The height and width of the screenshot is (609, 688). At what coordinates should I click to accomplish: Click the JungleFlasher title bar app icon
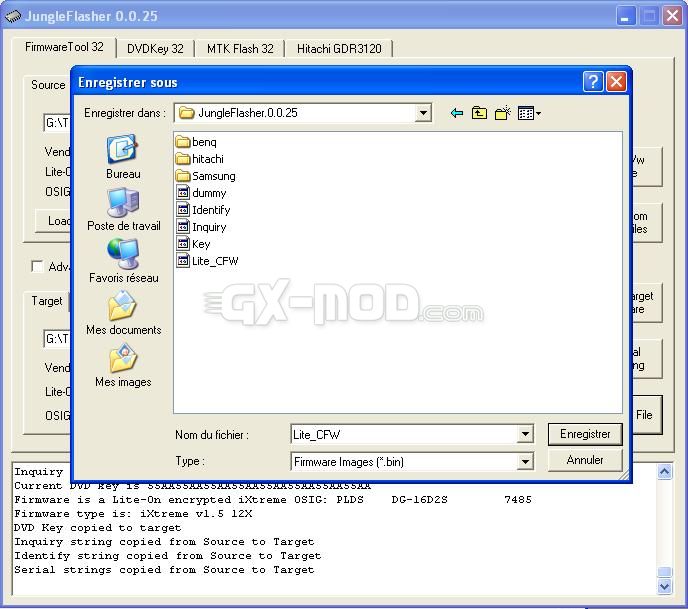(x=13, y=16)
